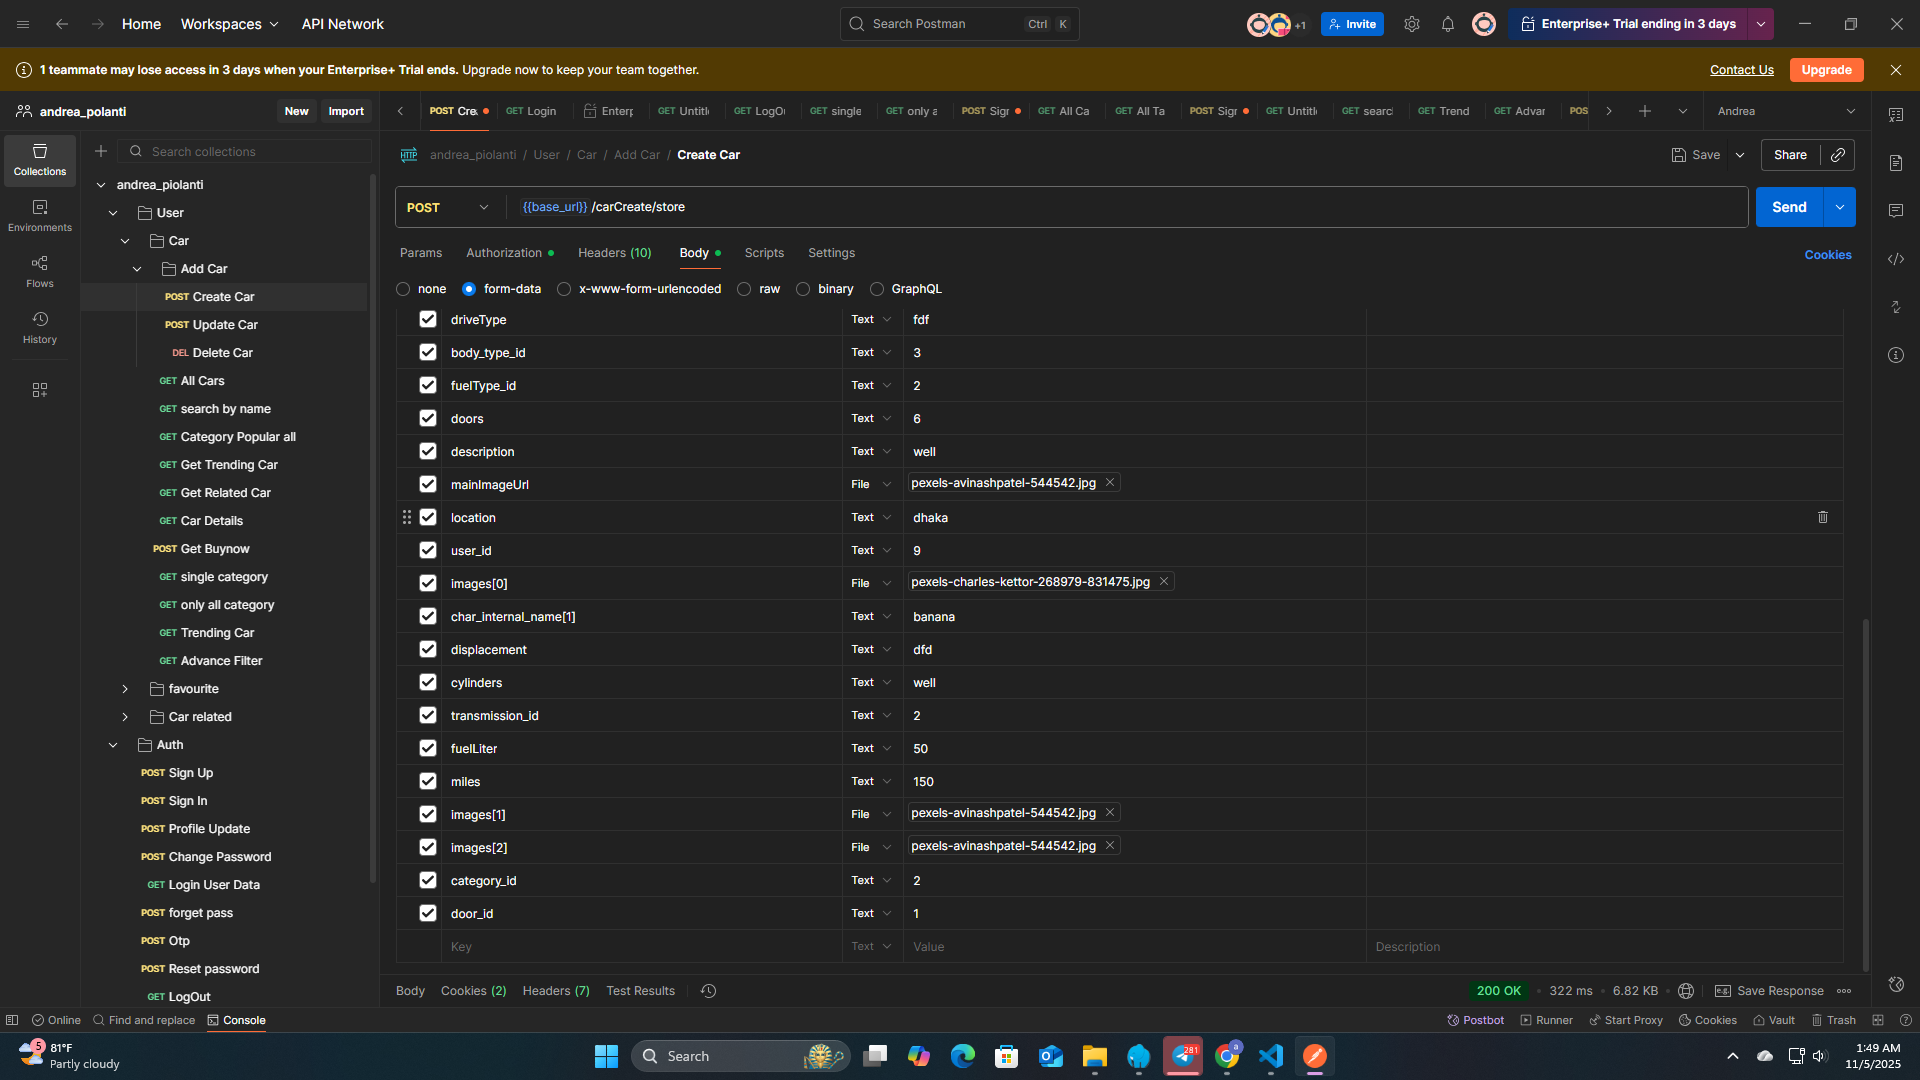Uncheck the door_id row checkbox
Screen dimensions: 1920x1080
[428, 913]
